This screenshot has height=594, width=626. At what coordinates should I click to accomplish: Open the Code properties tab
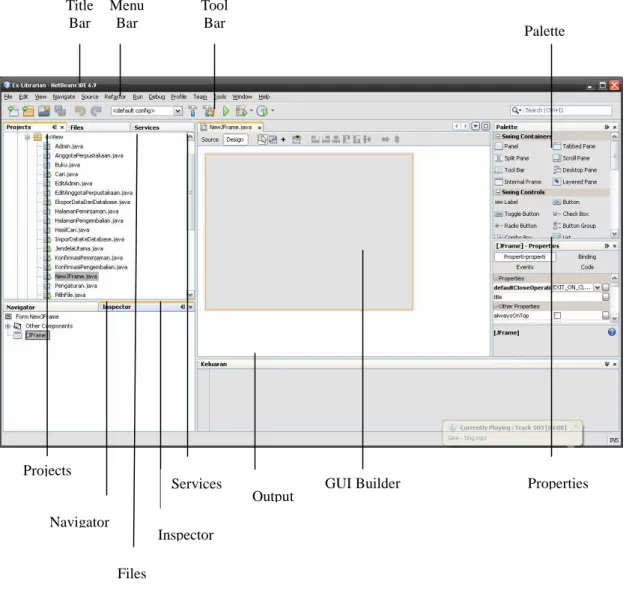click(587, 267)
